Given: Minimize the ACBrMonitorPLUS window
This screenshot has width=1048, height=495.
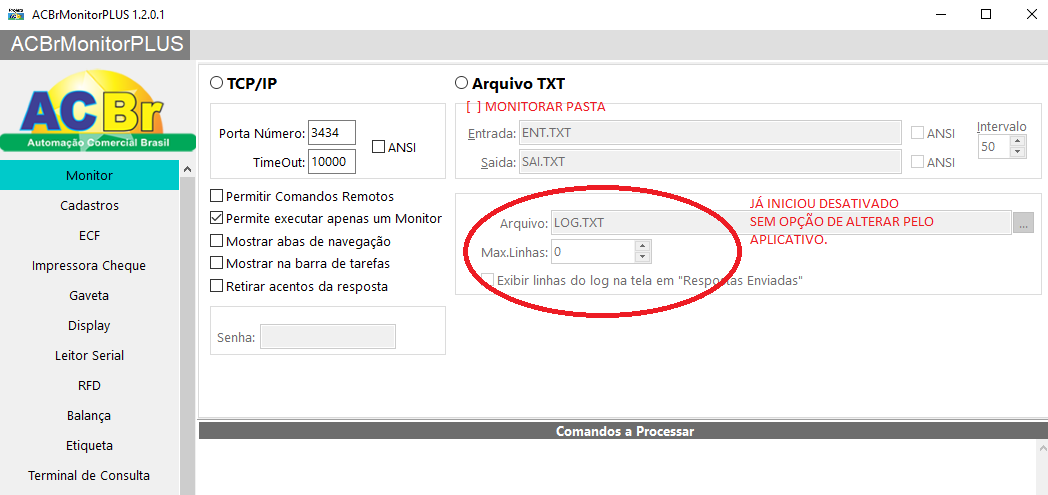Looking at the screenshot, I should click(942, 14).
